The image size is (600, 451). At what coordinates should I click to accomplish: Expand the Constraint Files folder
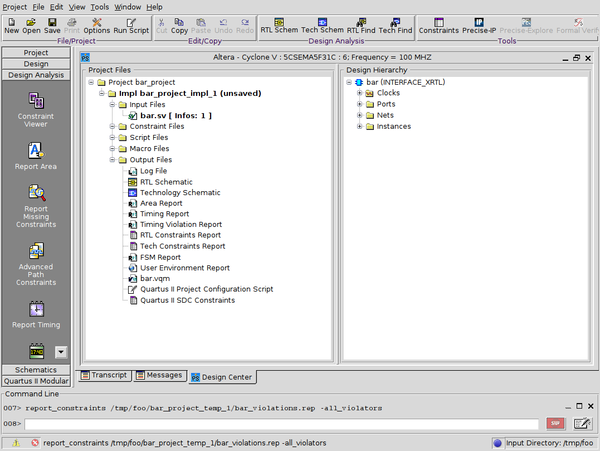point(111,126)
